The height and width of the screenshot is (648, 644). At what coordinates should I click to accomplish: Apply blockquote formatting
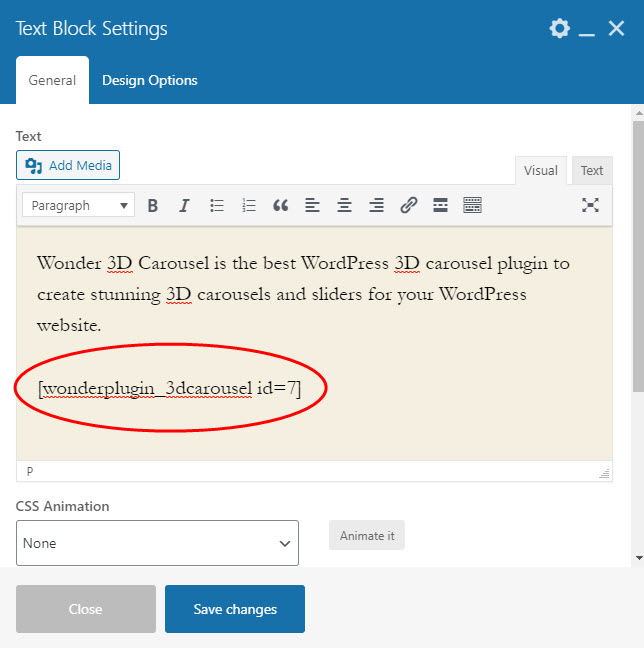[x=281, y=205]
